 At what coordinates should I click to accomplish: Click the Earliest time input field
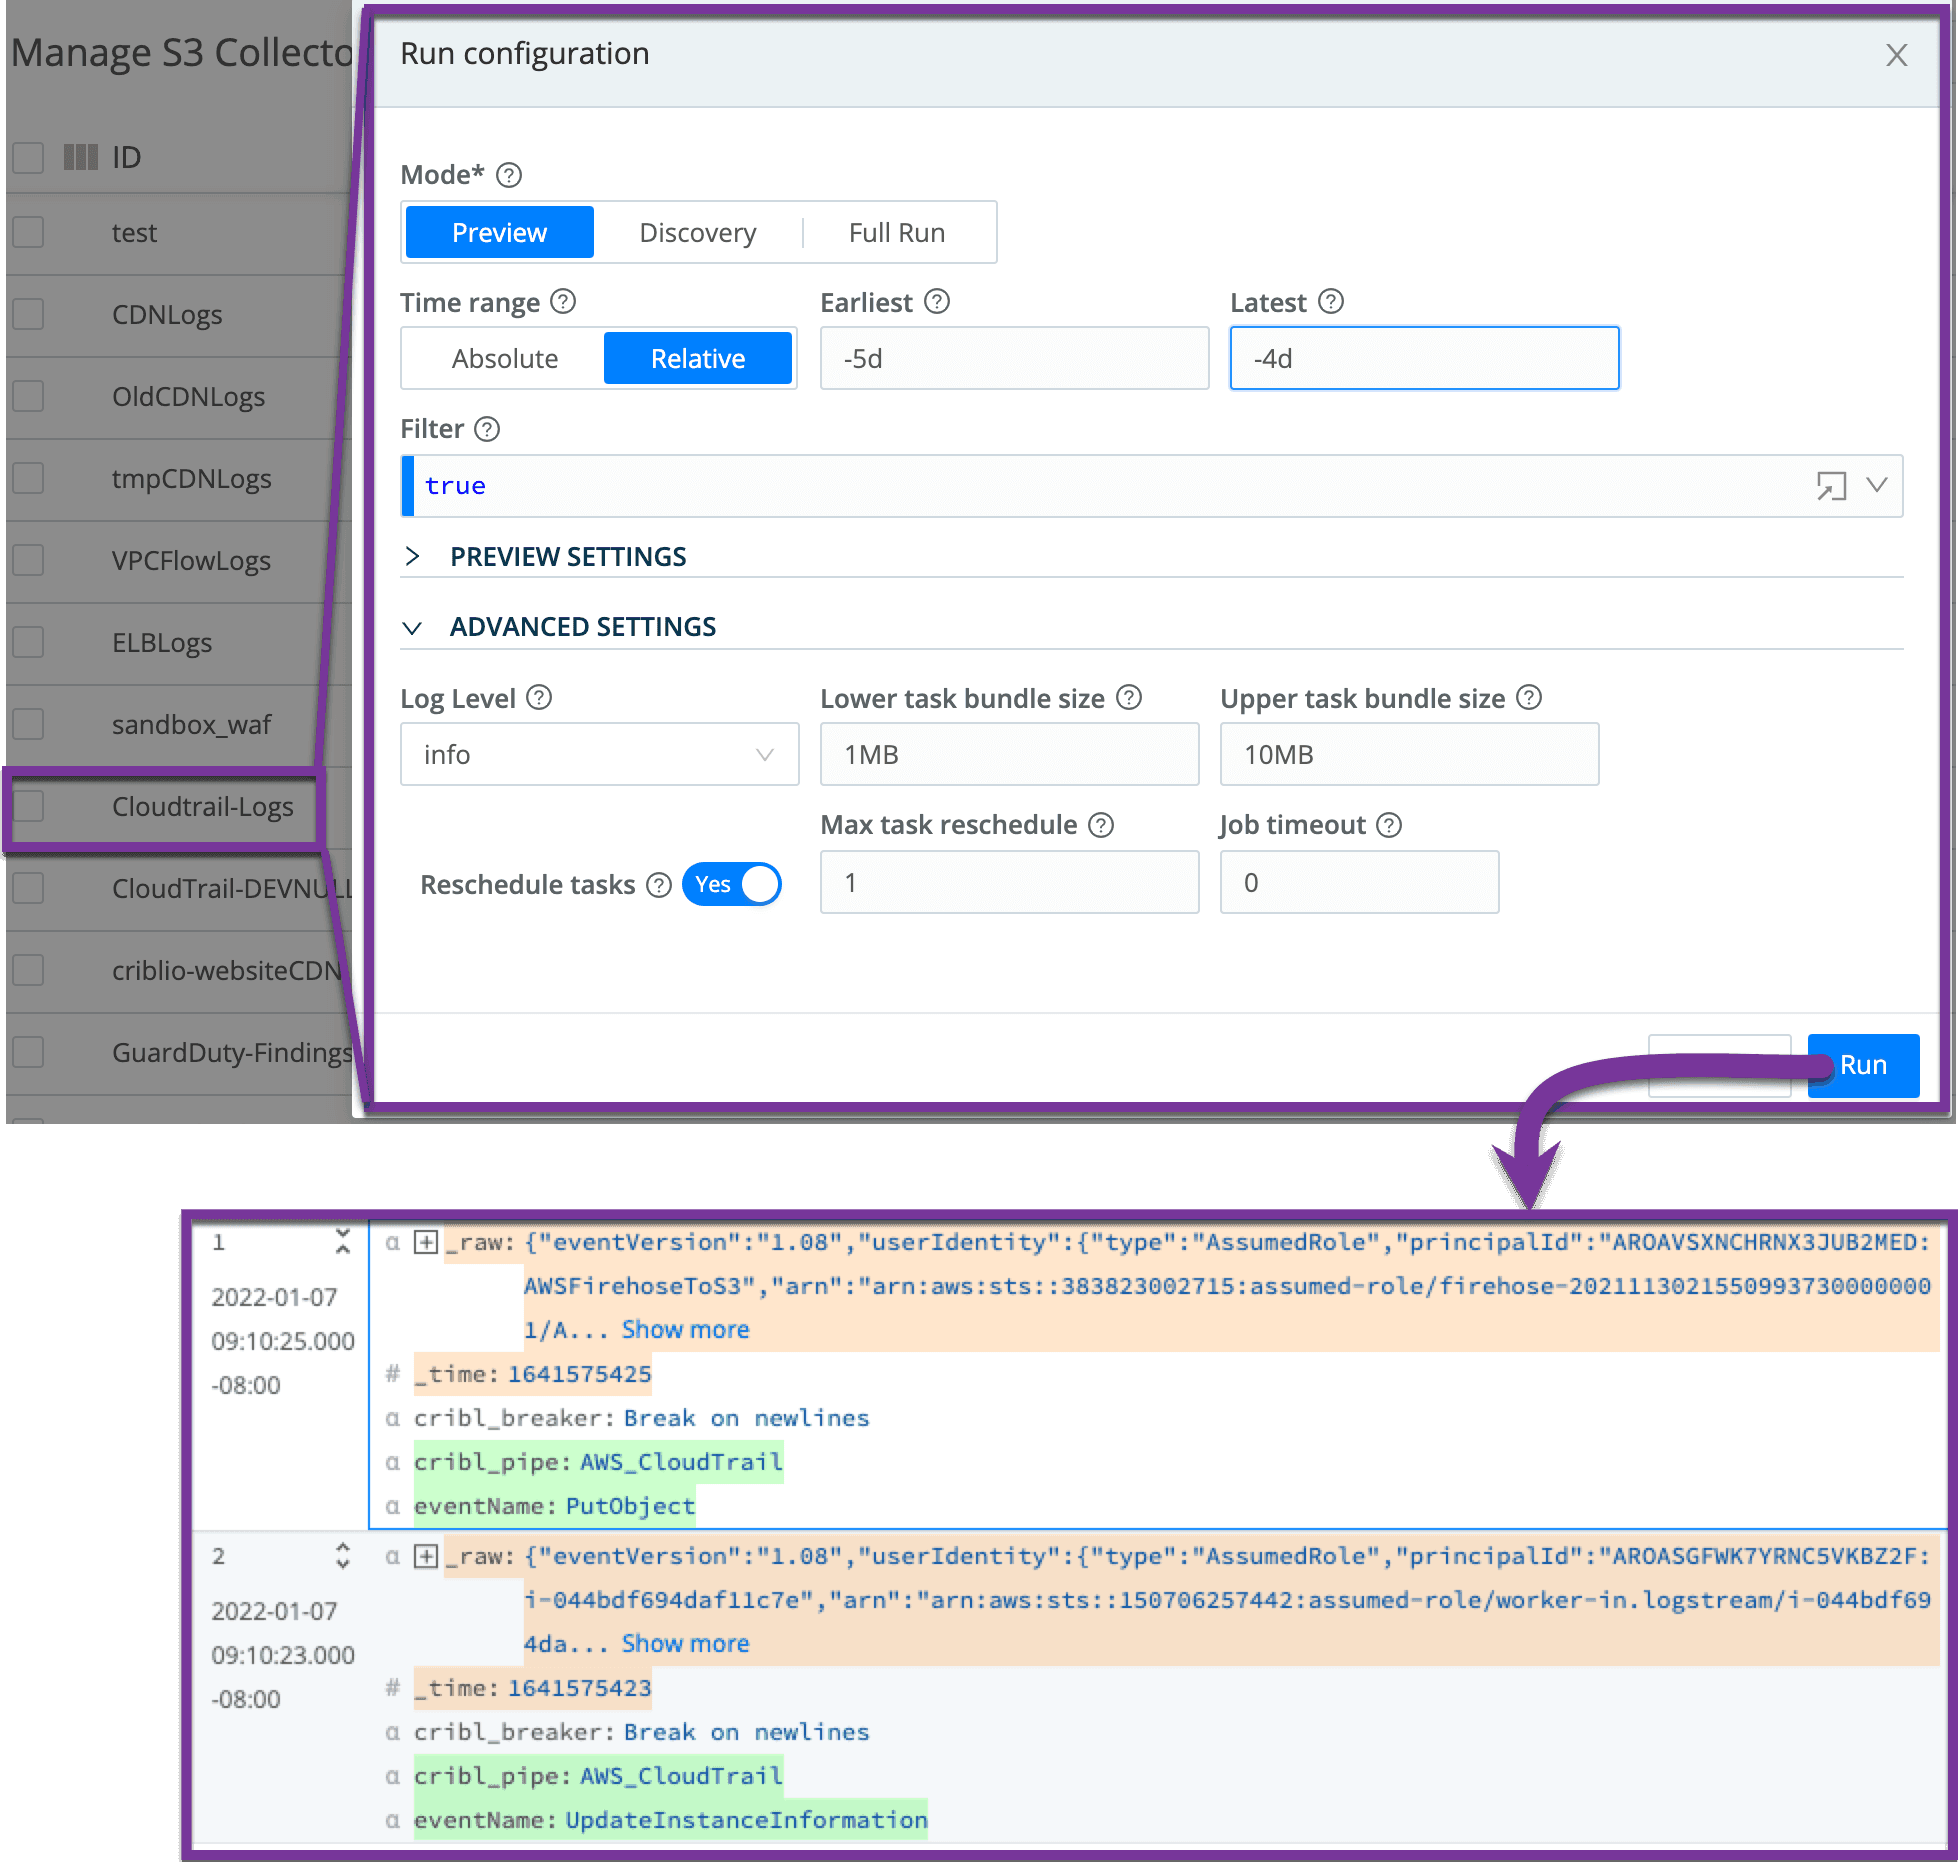(1013, 358)
